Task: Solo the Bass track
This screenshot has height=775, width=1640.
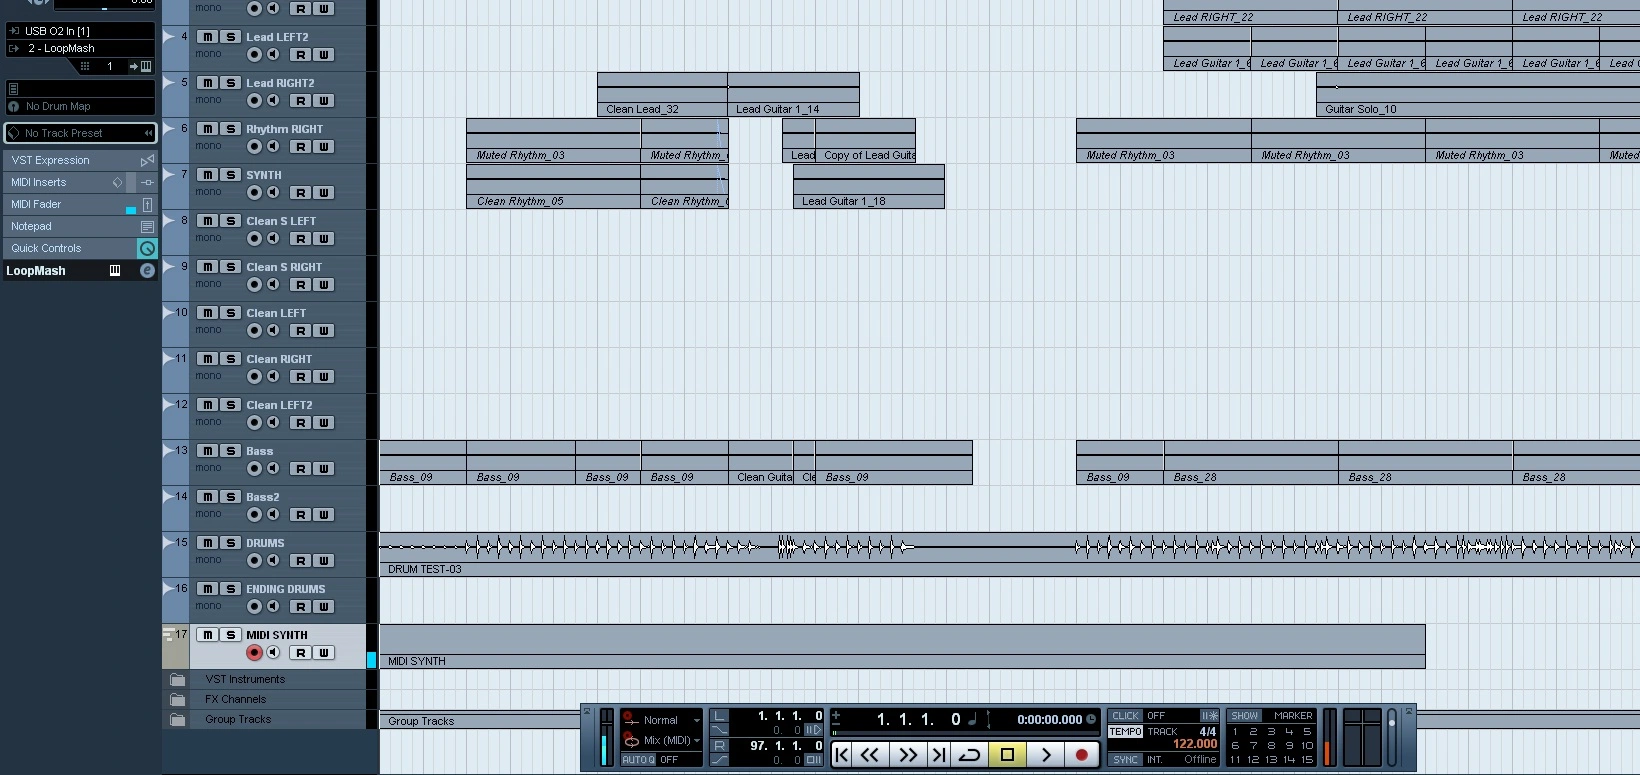Action: (230, 451)
